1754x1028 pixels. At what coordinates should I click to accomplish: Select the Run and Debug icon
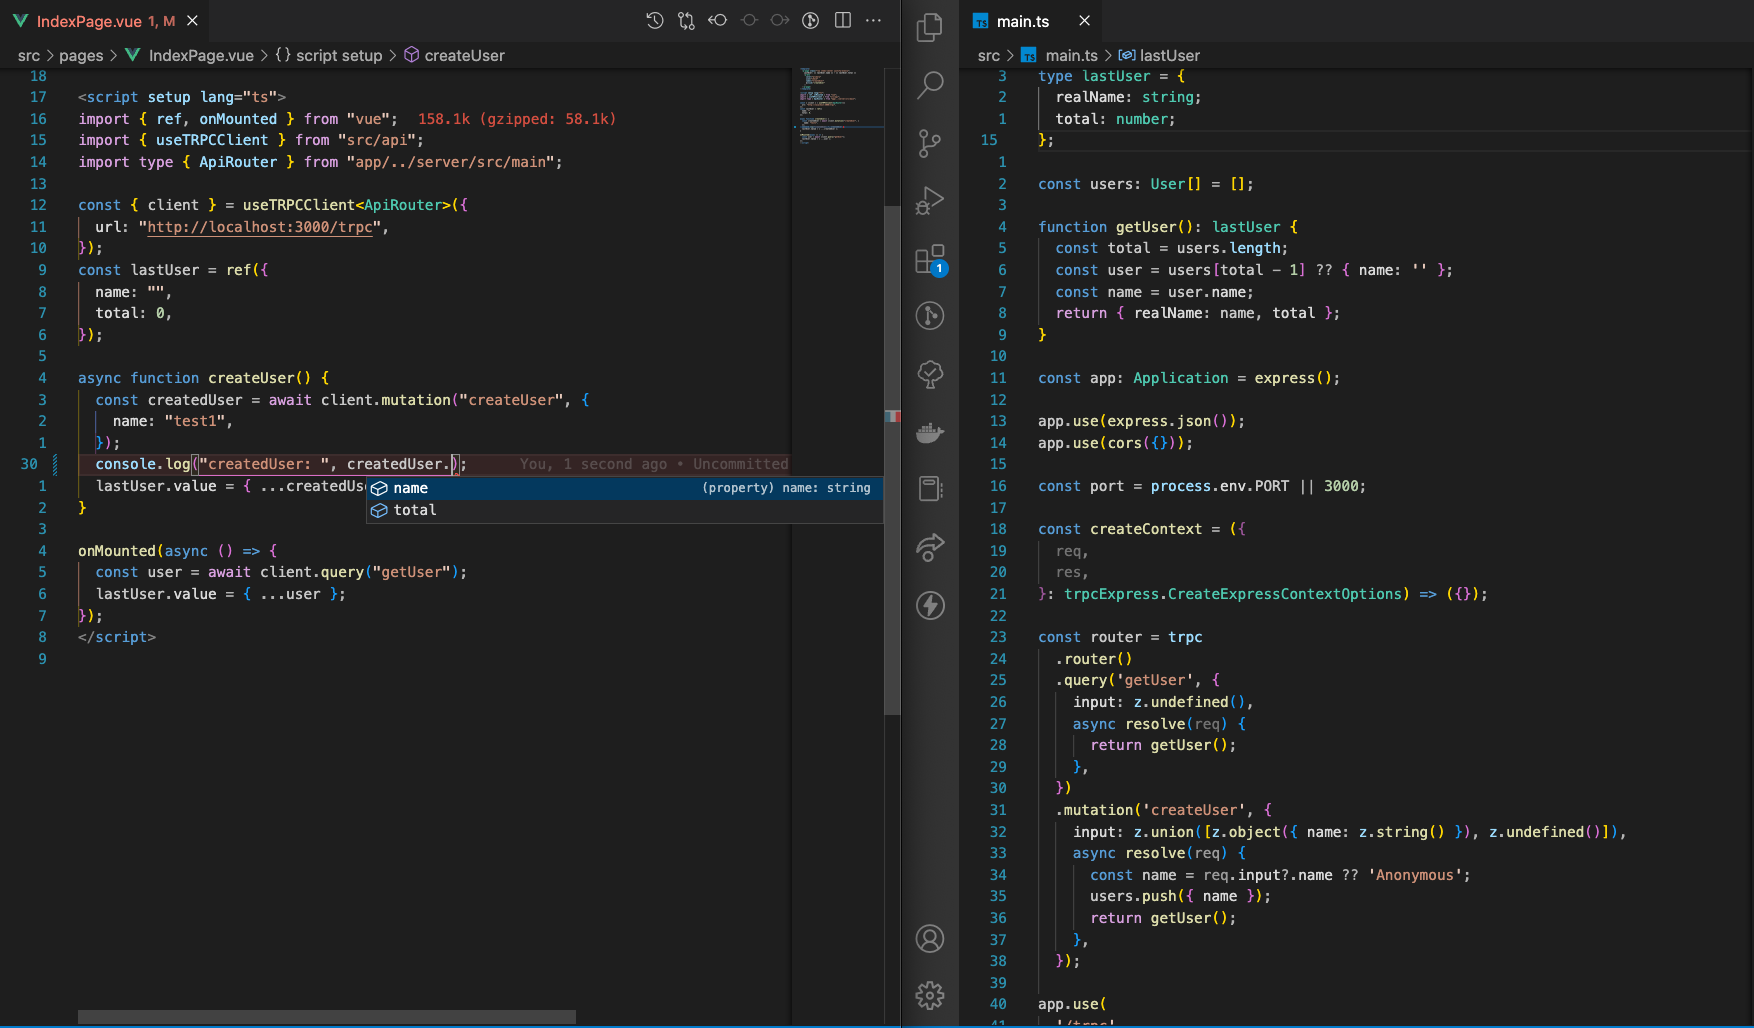(930, 200)
